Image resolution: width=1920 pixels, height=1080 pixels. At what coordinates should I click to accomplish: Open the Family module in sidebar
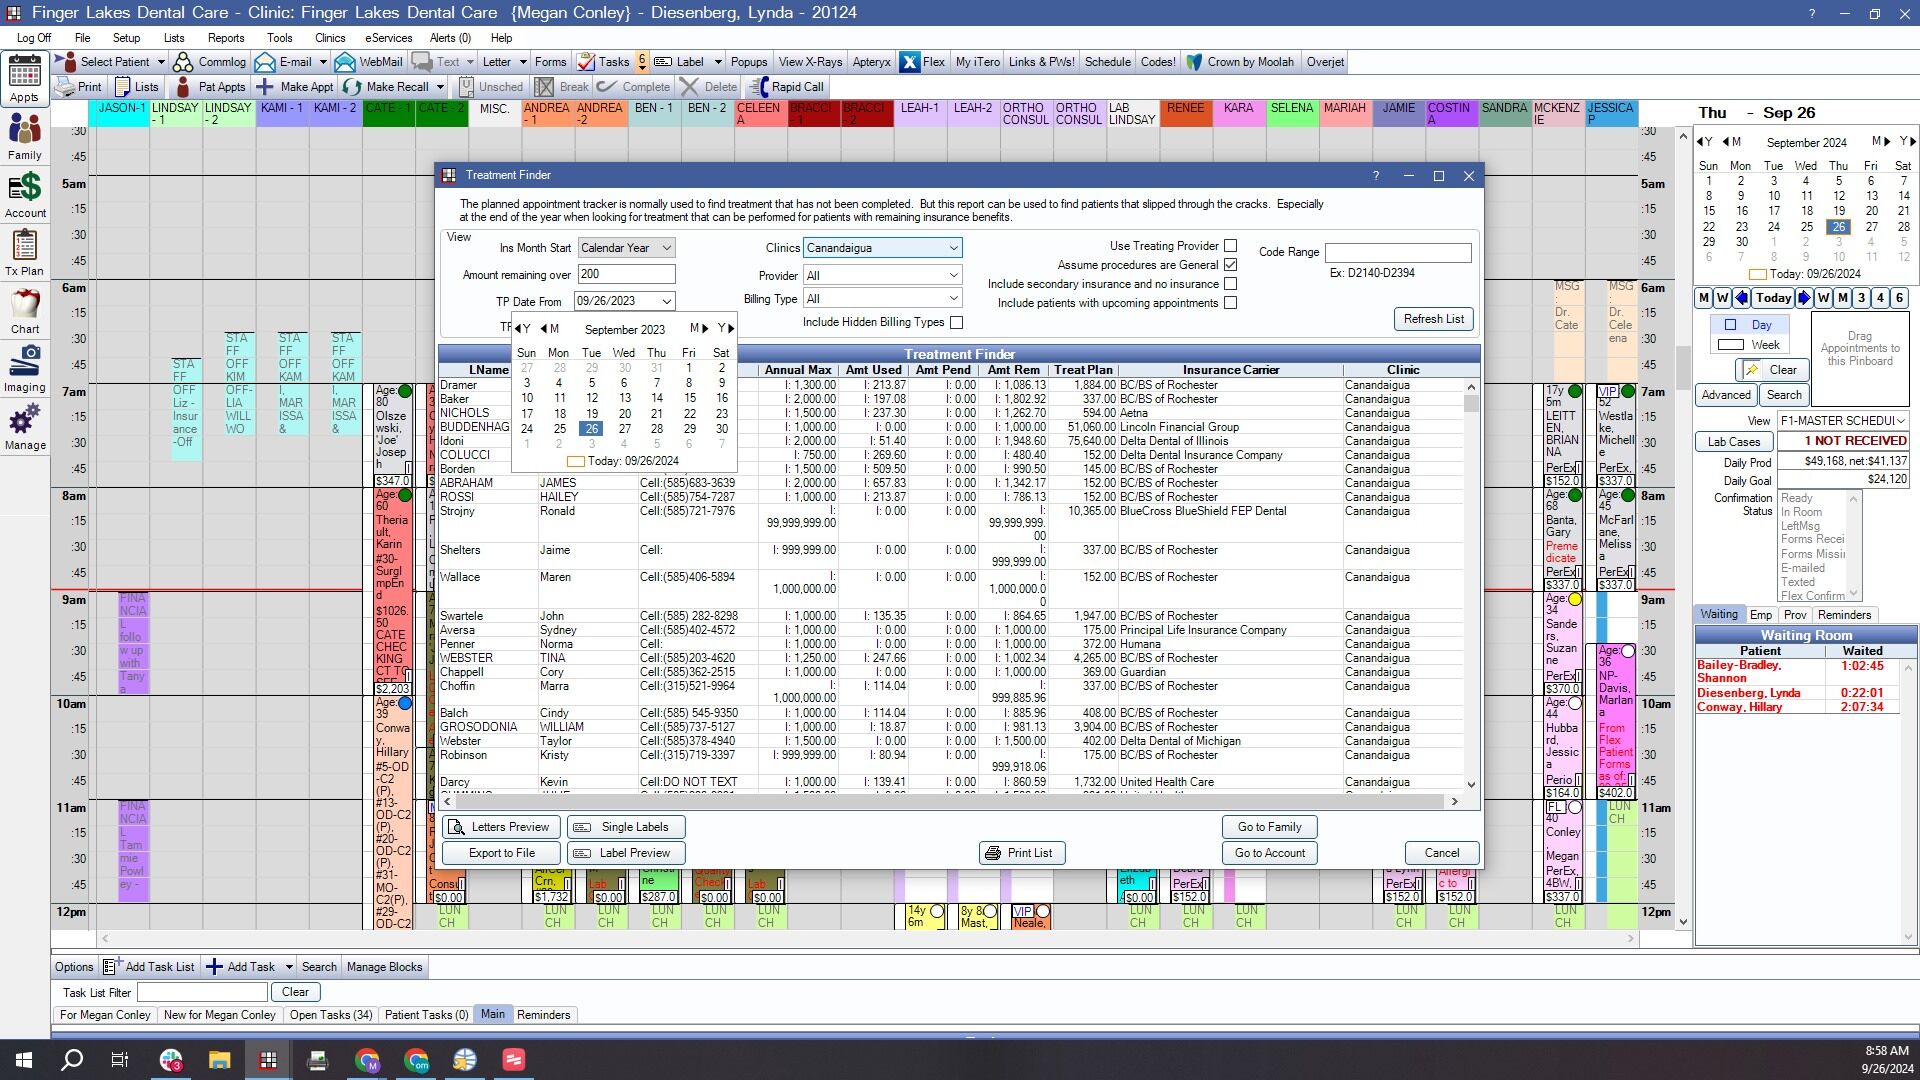pyautogui.click(x=25, y=137)
